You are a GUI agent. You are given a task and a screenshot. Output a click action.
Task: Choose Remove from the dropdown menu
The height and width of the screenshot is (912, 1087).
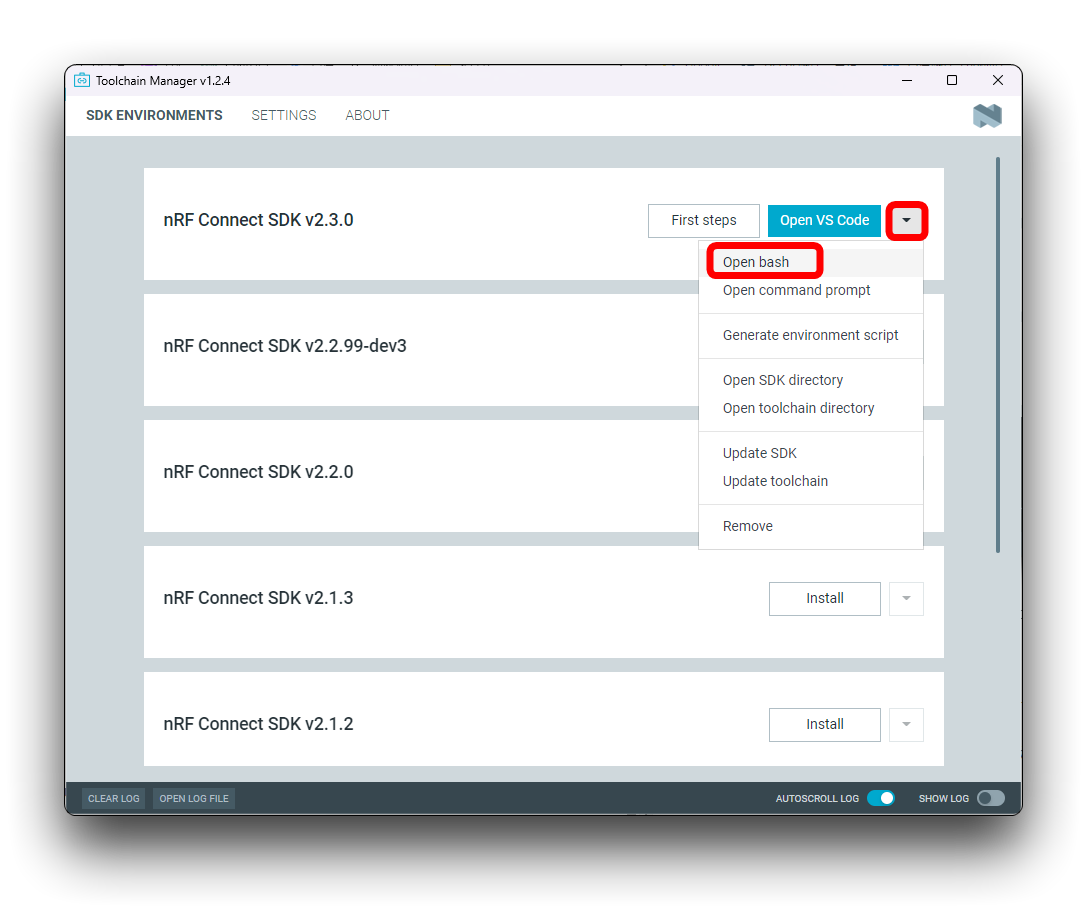(810, 526)
